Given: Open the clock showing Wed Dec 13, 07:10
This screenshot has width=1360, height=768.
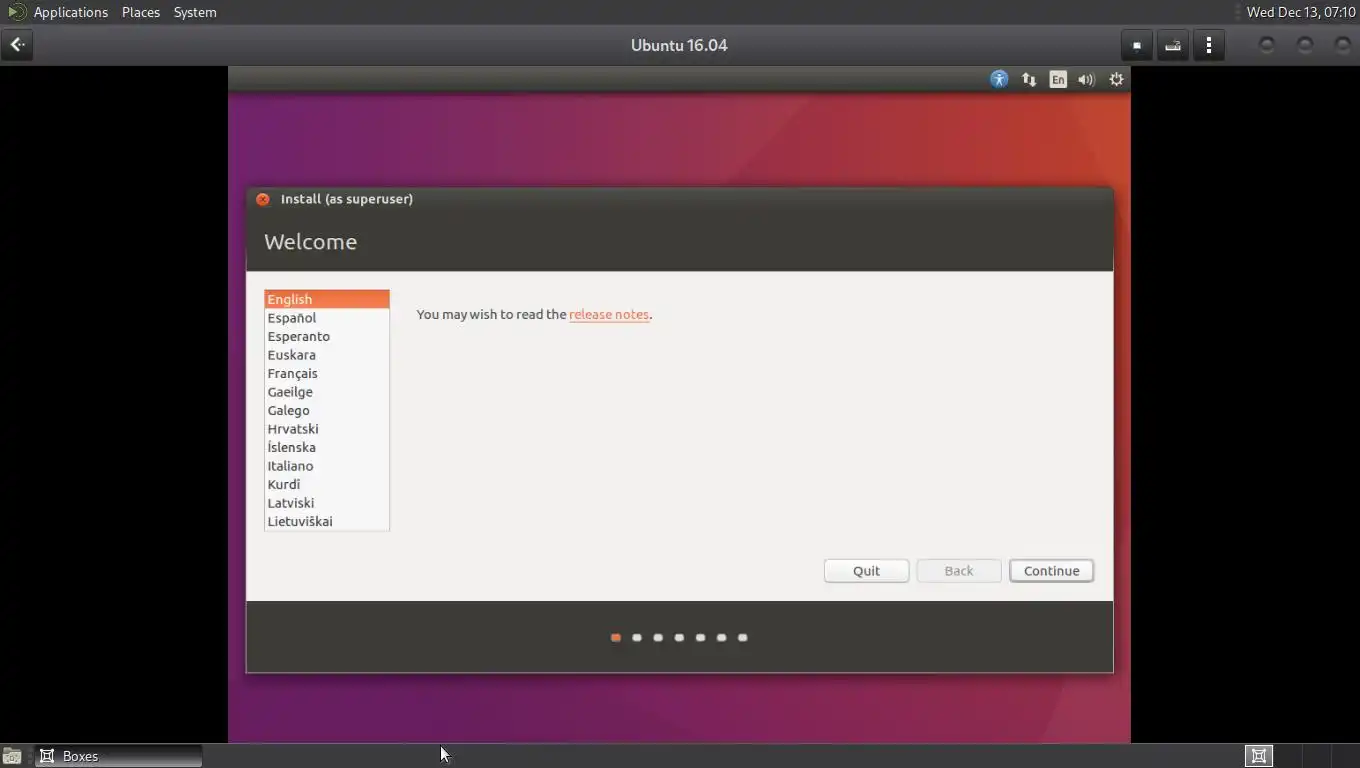Looking at the screenshot, I should pos(1300,12).
